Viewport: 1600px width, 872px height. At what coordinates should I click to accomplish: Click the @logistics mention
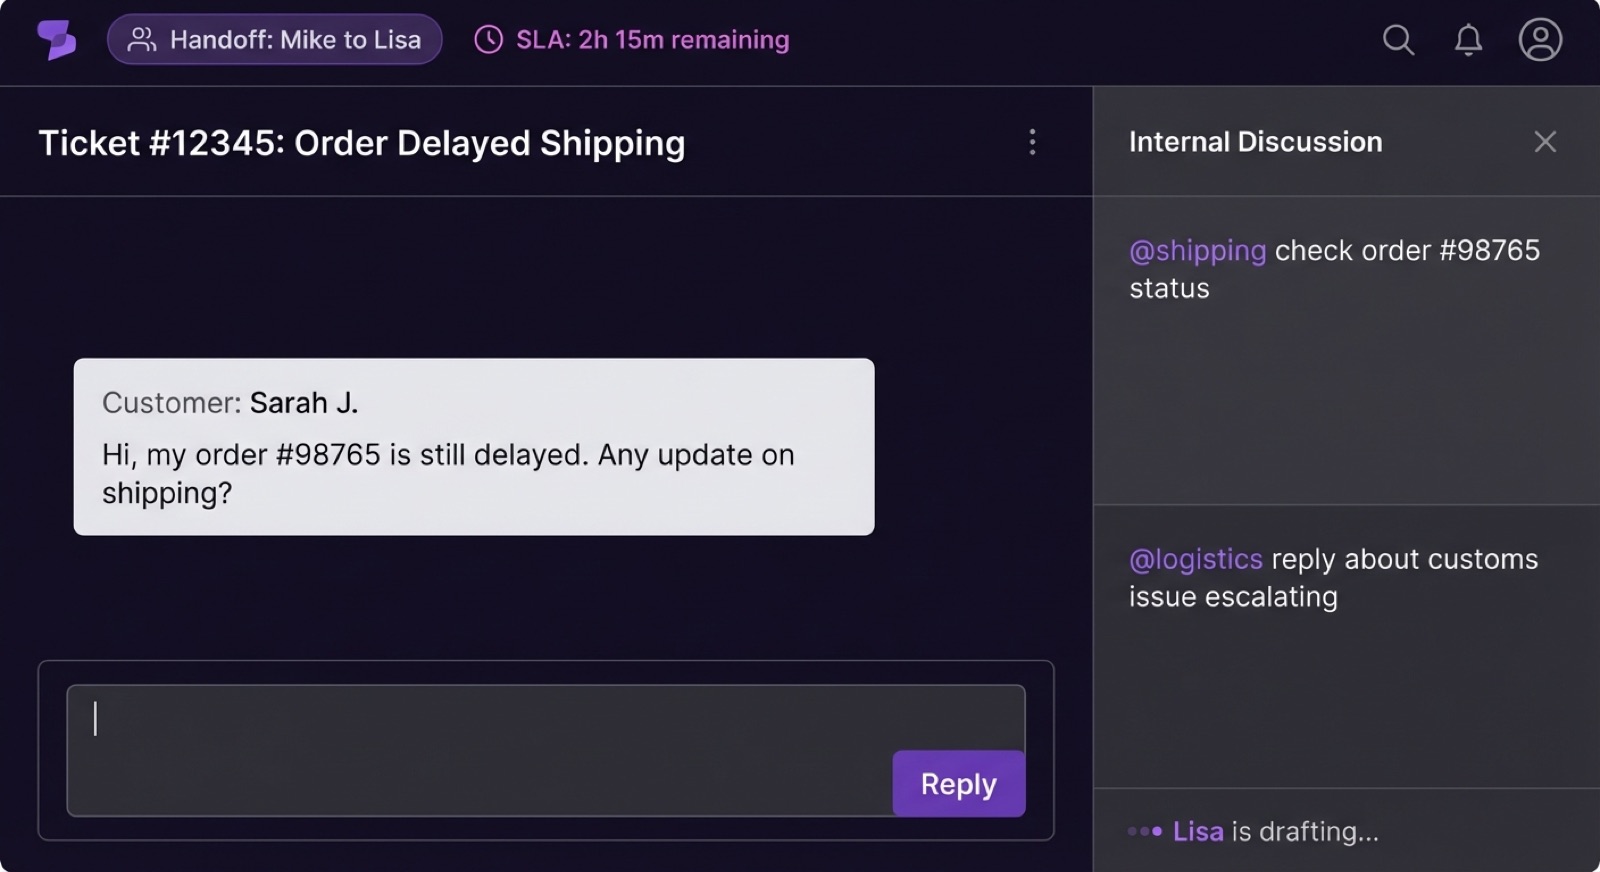tap(1196, 559)
